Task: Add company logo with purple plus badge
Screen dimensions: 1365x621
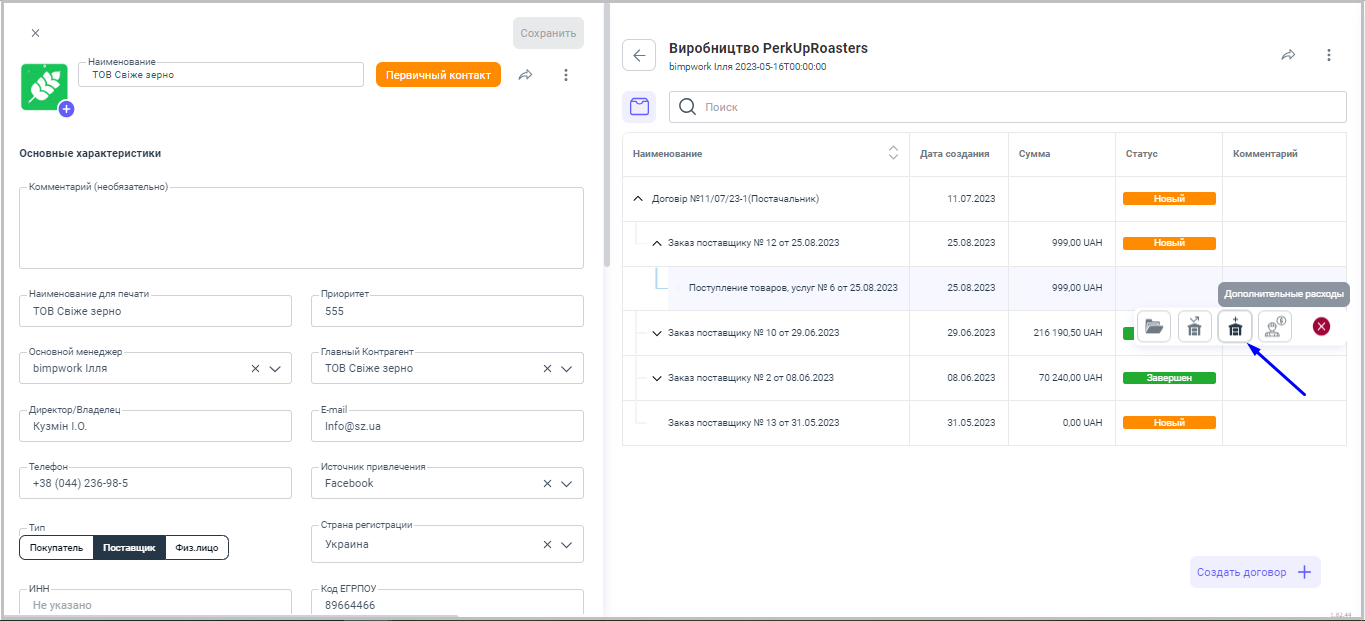Action: (66, 109)
